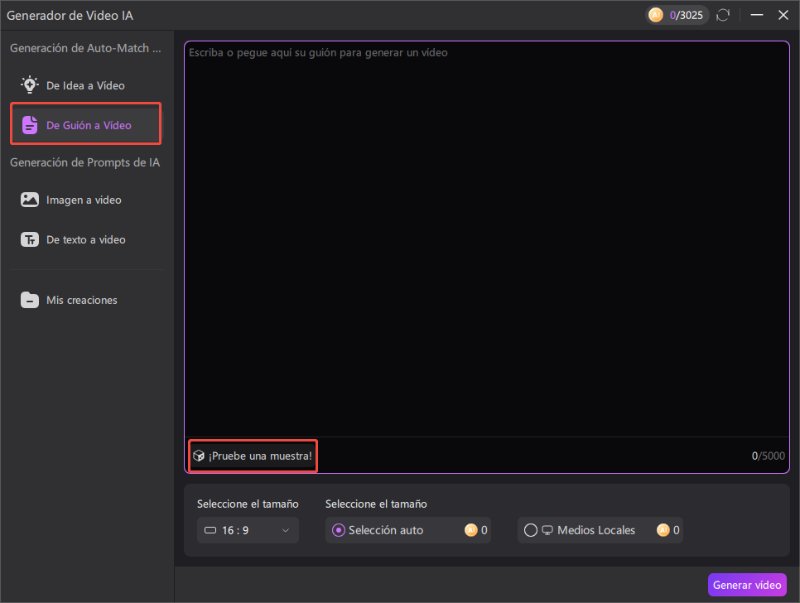Open De Guión a Video section
The height and width of the screenshot is (603, 800).
(85, 124)
